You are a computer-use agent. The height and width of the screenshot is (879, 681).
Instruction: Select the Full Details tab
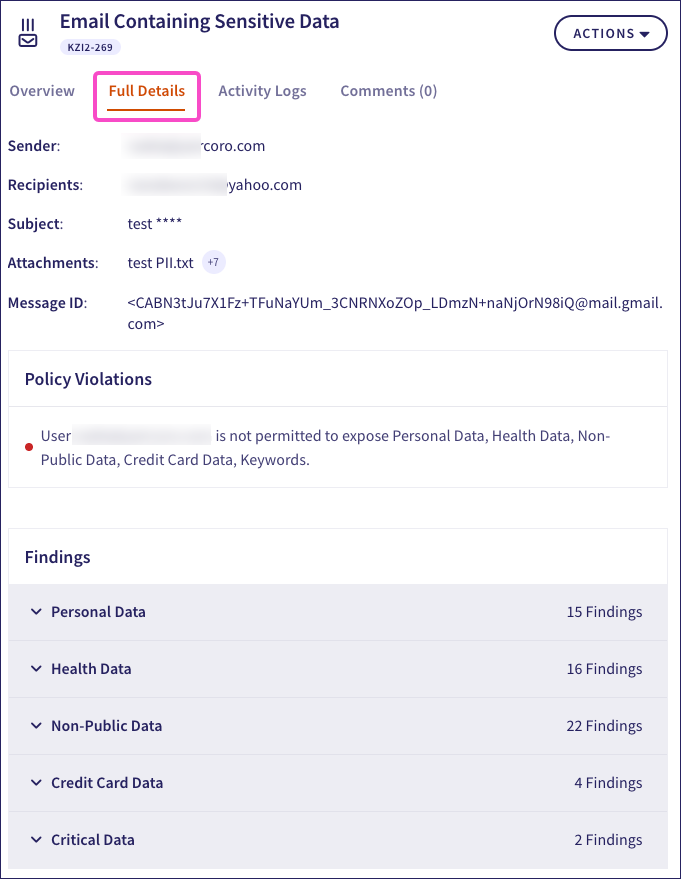pos(147,91)
